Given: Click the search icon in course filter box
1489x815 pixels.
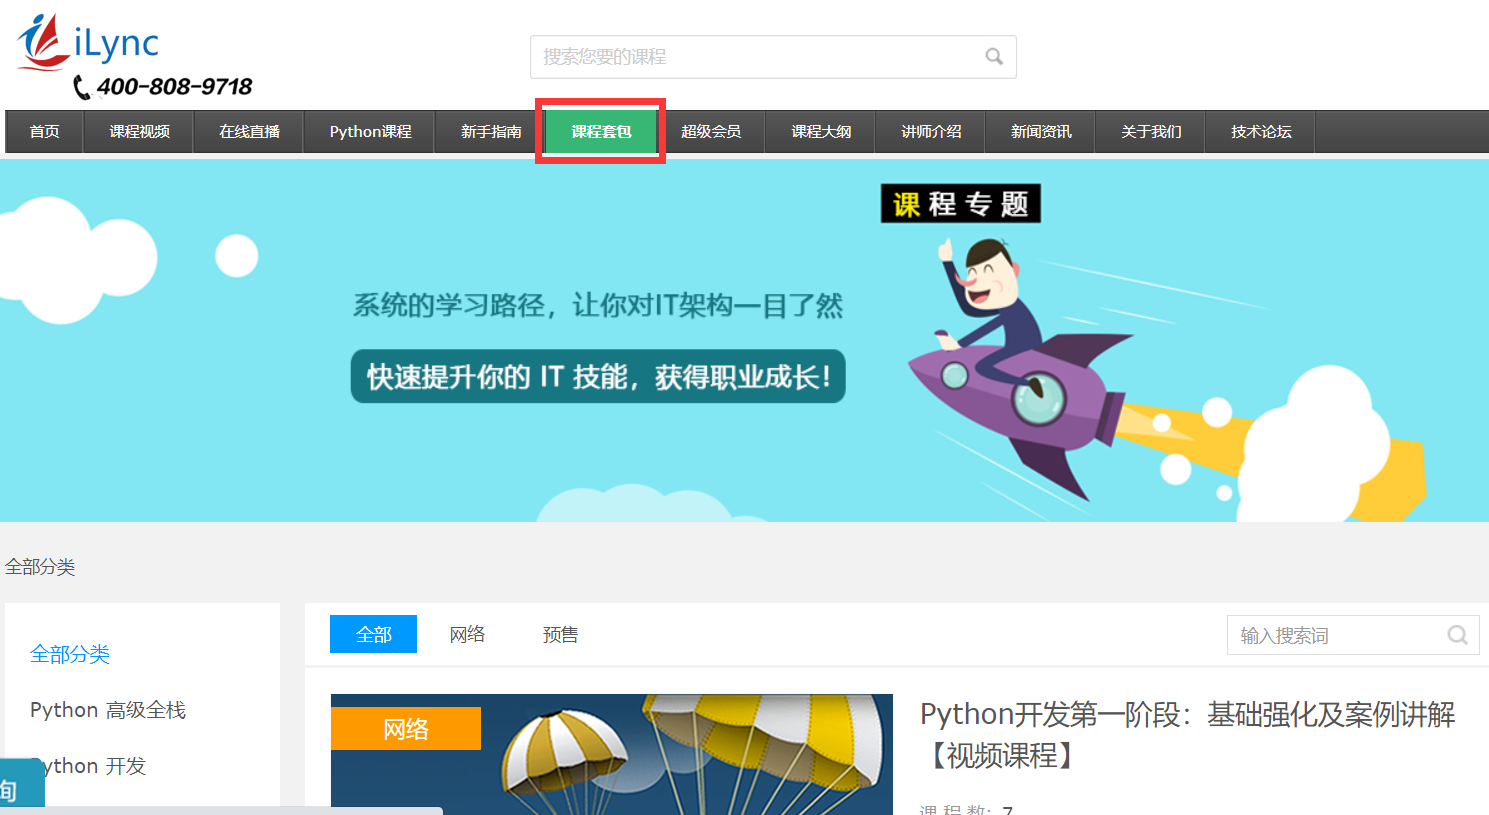Looking at the screenshot, I should coord(1457,635).
